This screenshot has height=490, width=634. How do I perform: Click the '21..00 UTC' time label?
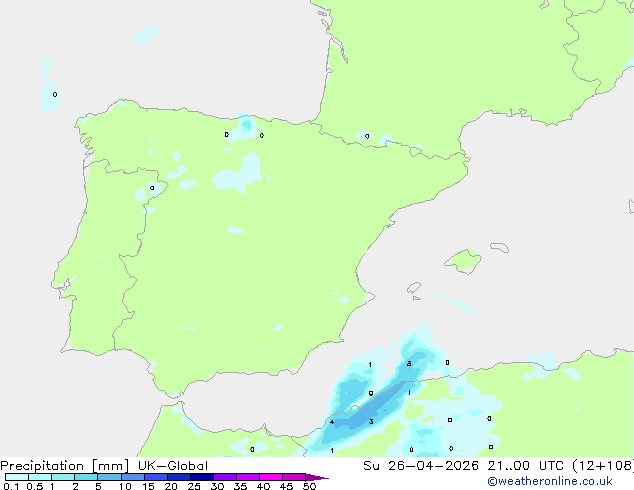tap(525, 466)
